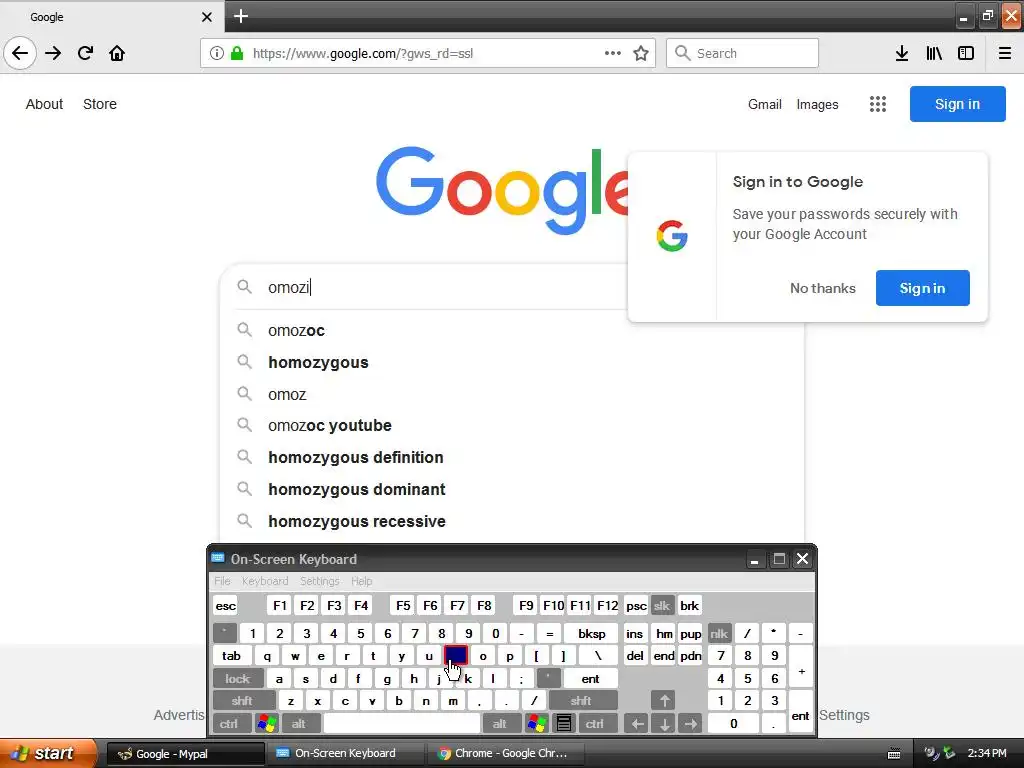Open the Library bookshelf icon

tap(934, 53)
